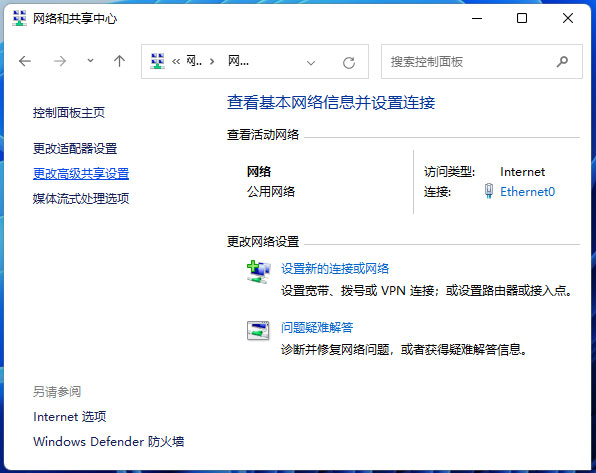Open Windows Defender 防火墙
Screen dimensions: 596x473
(109, 441)
